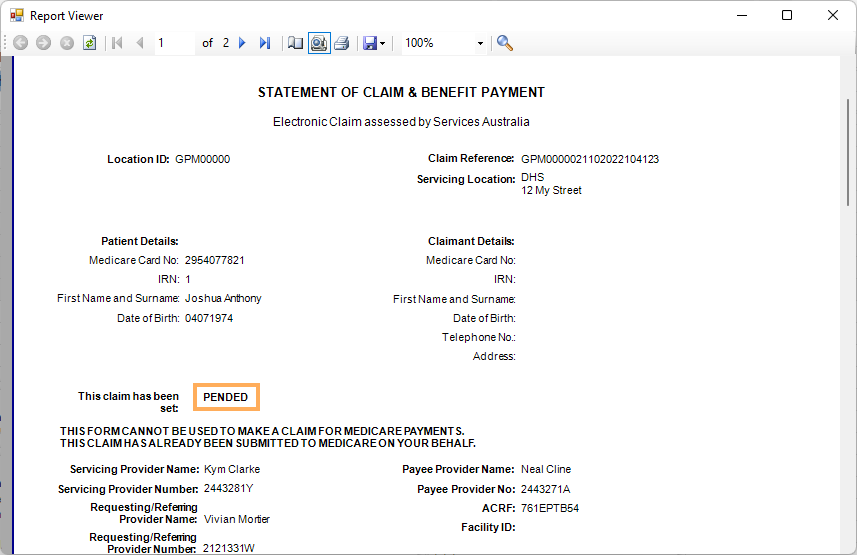The image size is (857, 555).
Task: Click the current page number field
Action: click(174, 43)
